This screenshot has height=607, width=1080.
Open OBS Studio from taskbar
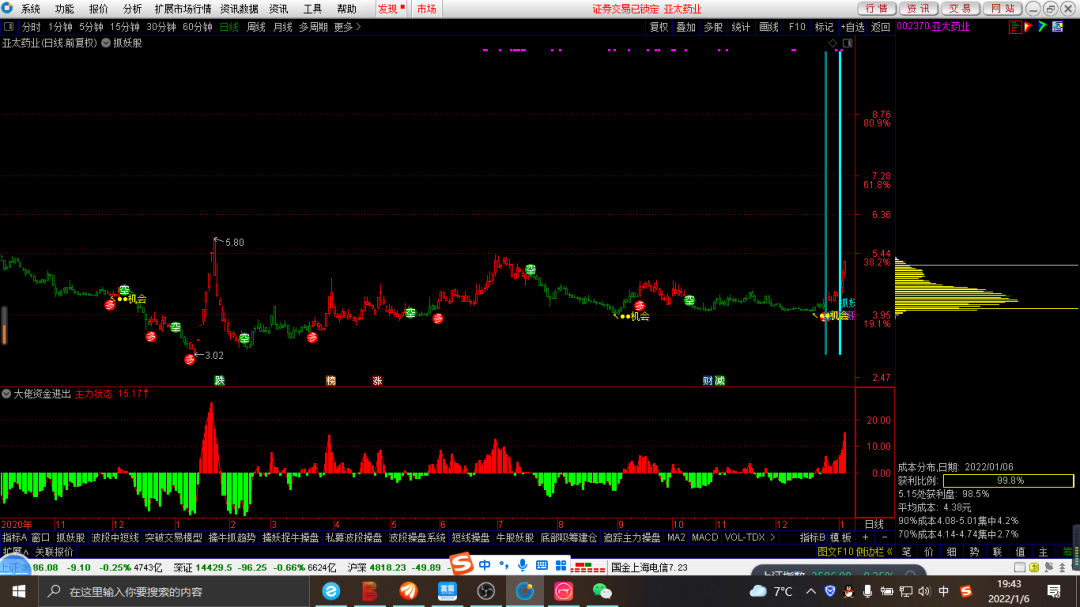pyautogui.click(x=486, y=591)
